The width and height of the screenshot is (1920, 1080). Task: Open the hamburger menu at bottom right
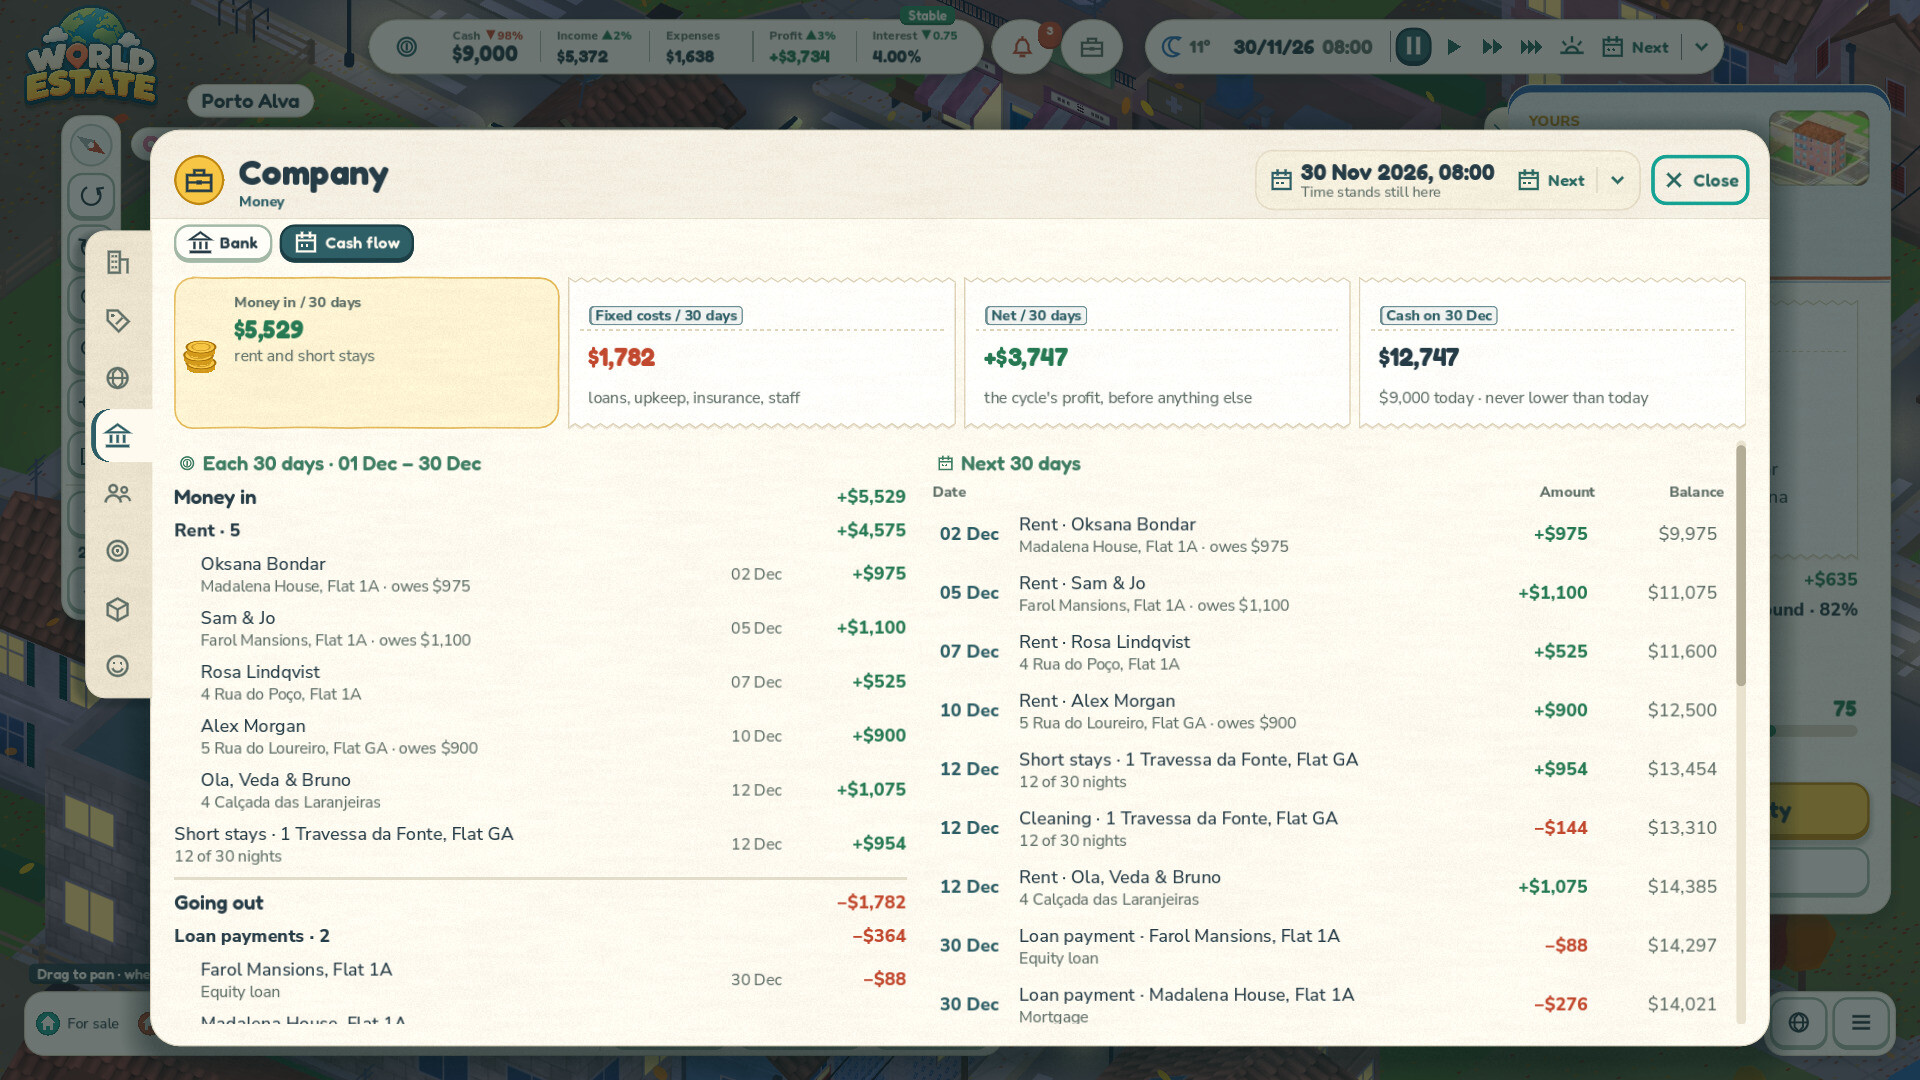[x=1860, y=1022]
